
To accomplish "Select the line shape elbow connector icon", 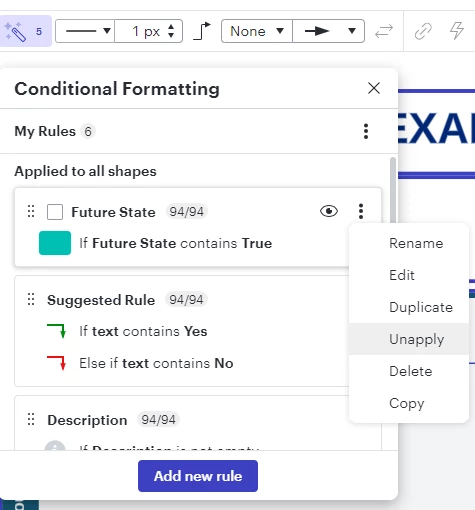I will [x=202, y=31].
